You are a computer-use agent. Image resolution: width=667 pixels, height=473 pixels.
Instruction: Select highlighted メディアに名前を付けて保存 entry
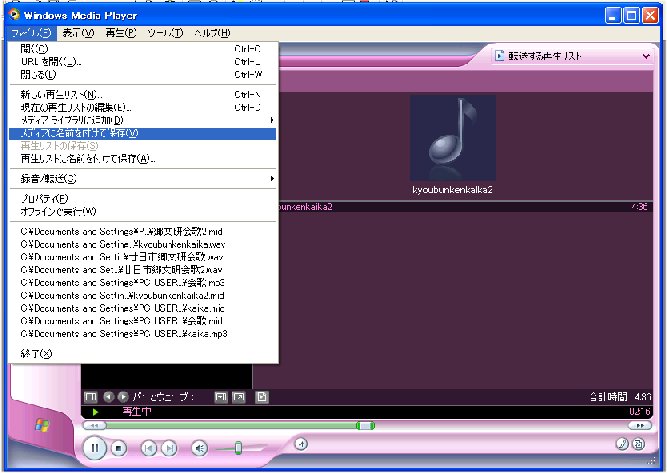(x=143, y=134)
